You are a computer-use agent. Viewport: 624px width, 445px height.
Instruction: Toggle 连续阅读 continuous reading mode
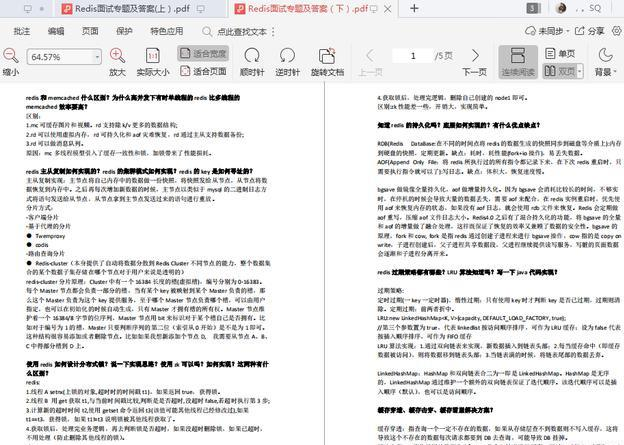coord(518,62)
